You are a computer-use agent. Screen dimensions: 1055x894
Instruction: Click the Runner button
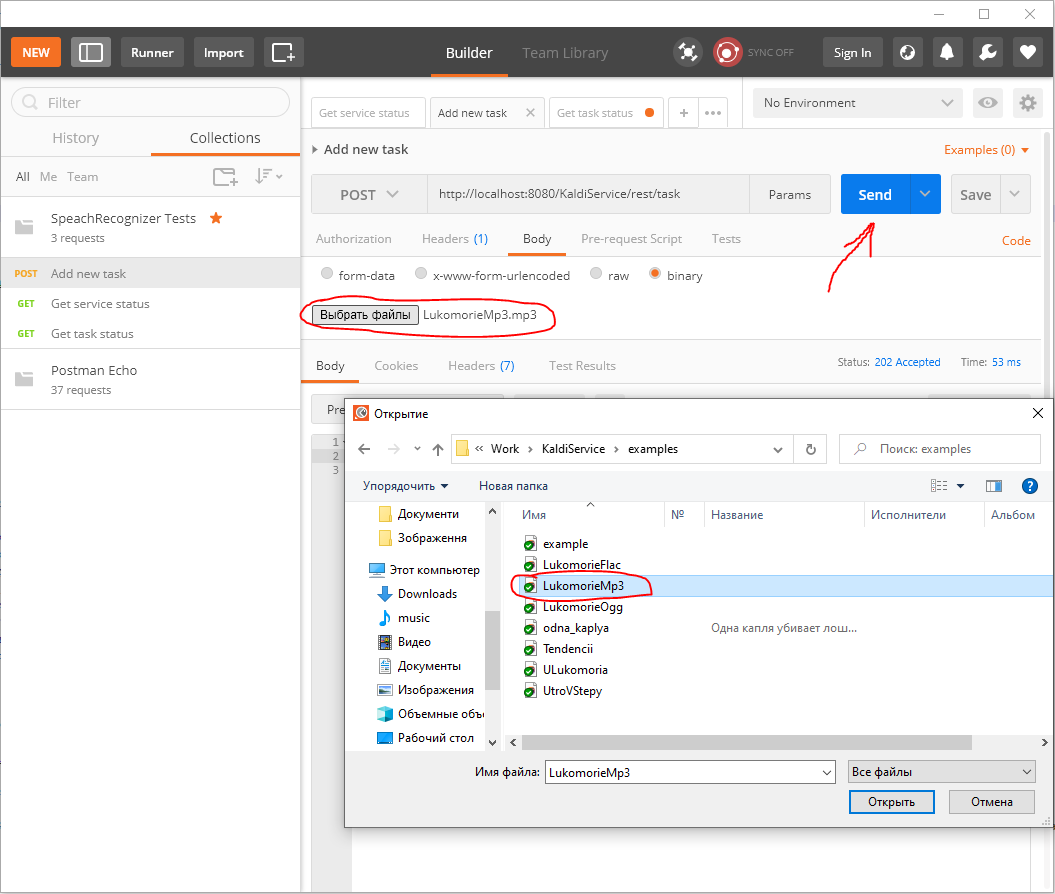pos(152,52)
